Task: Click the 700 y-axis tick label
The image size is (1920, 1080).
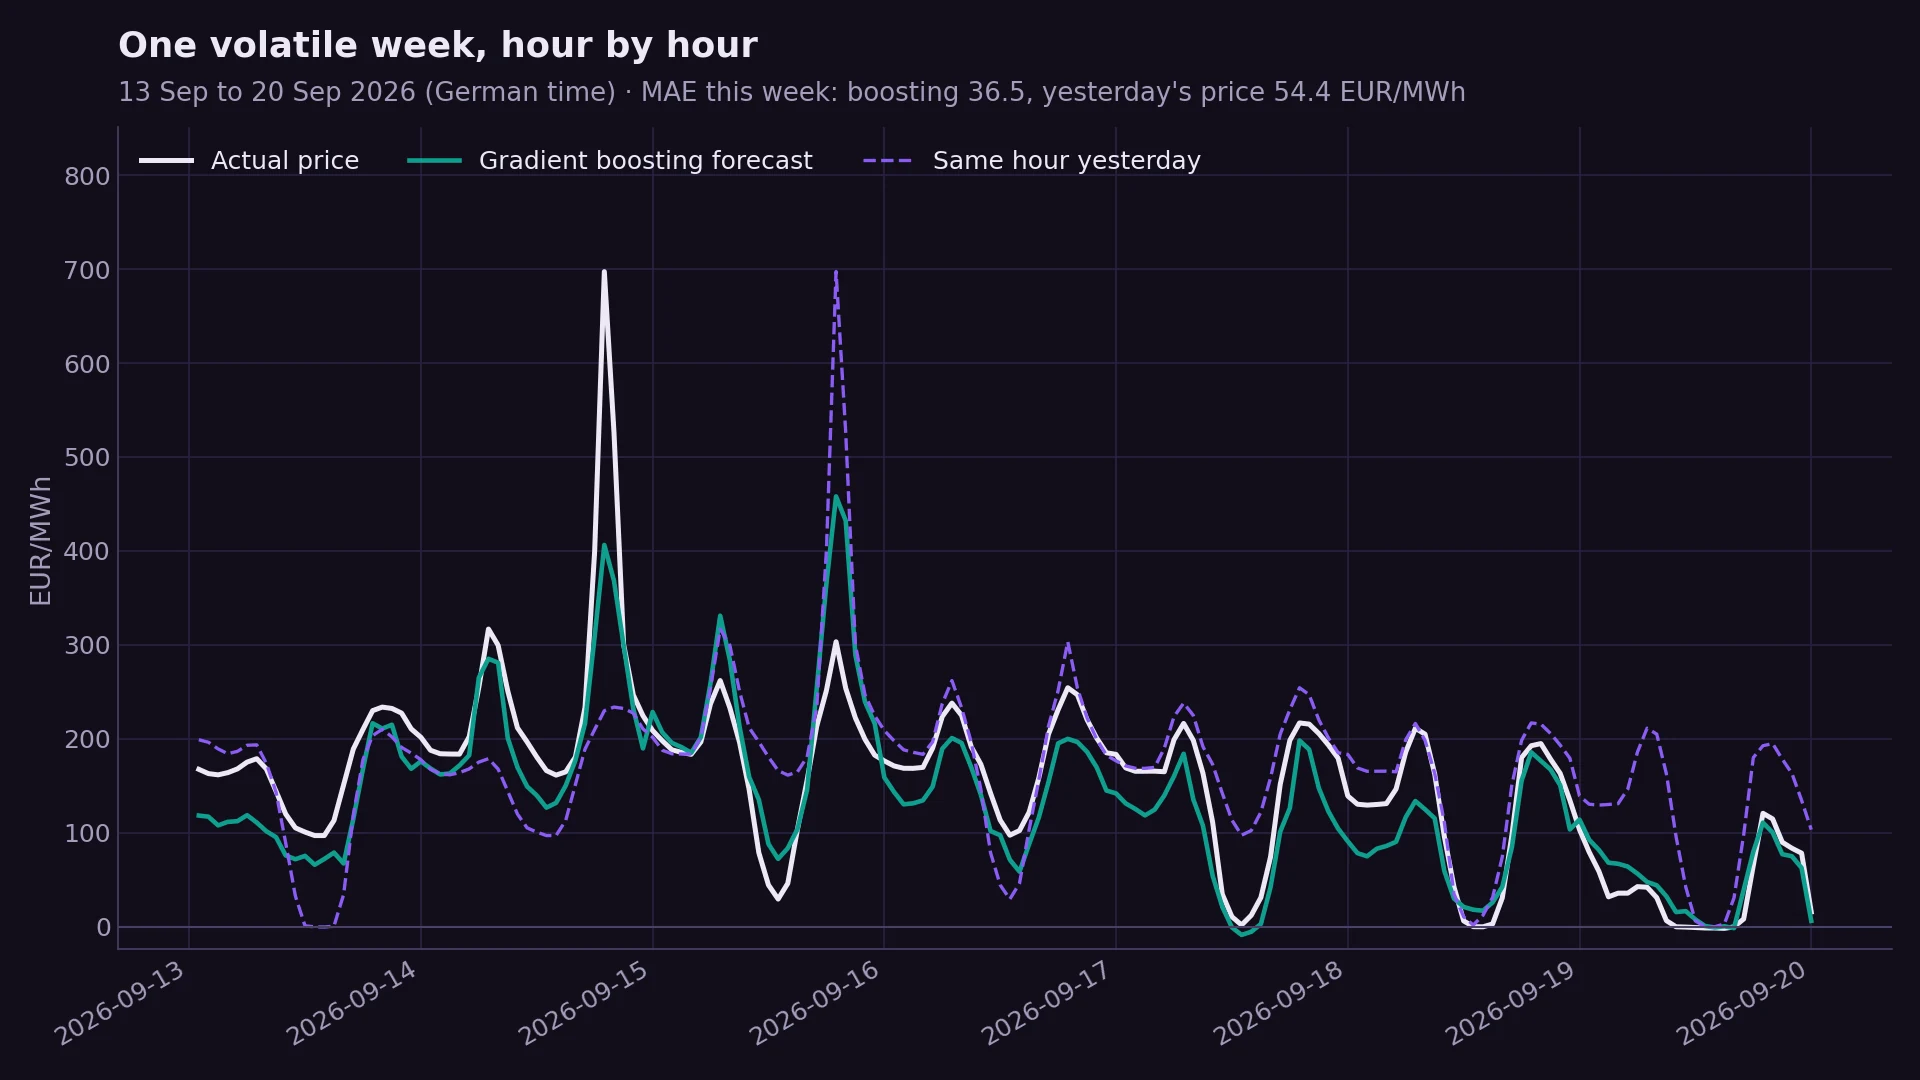Action: [87, 271]
